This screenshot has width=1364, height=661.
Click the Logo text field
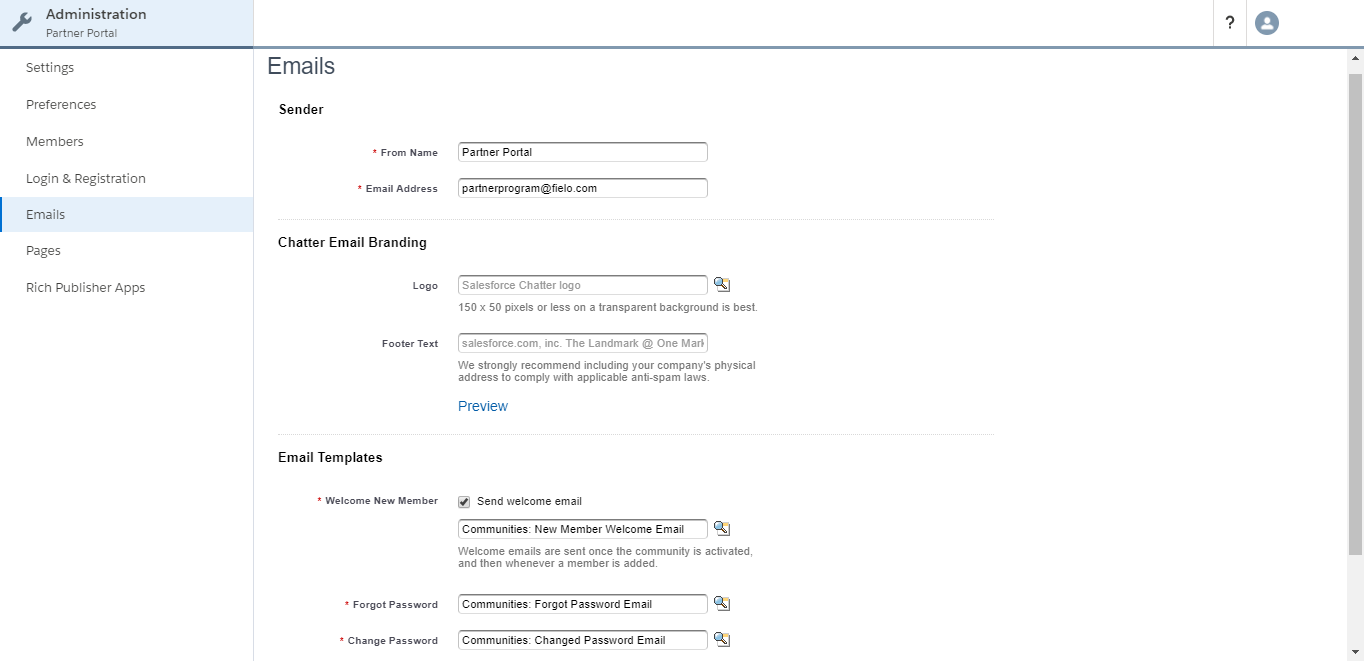583,285
